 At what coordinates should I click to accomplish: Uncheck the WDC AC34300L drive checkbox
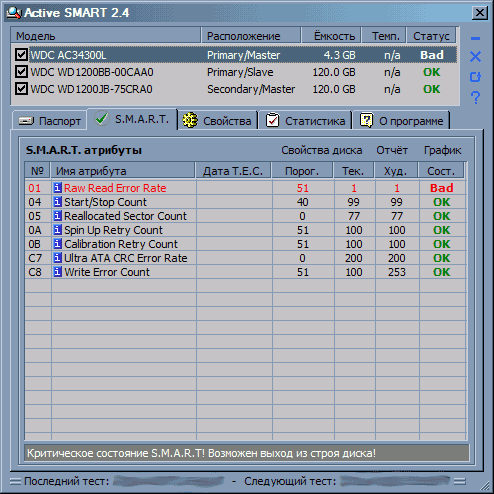tap(21, 55)
